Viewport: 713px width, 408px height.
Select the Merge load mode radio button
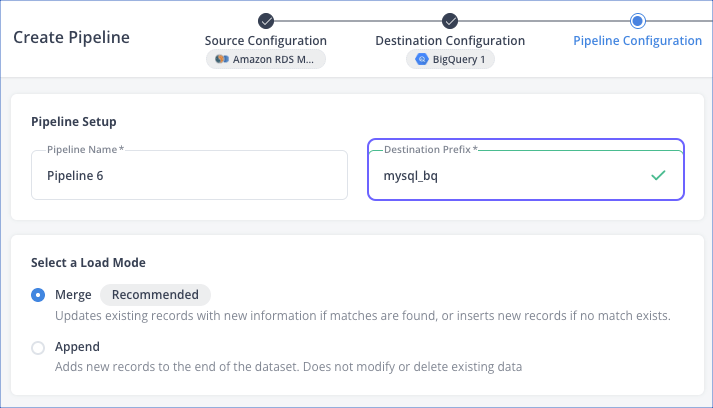tap(38, 295)
